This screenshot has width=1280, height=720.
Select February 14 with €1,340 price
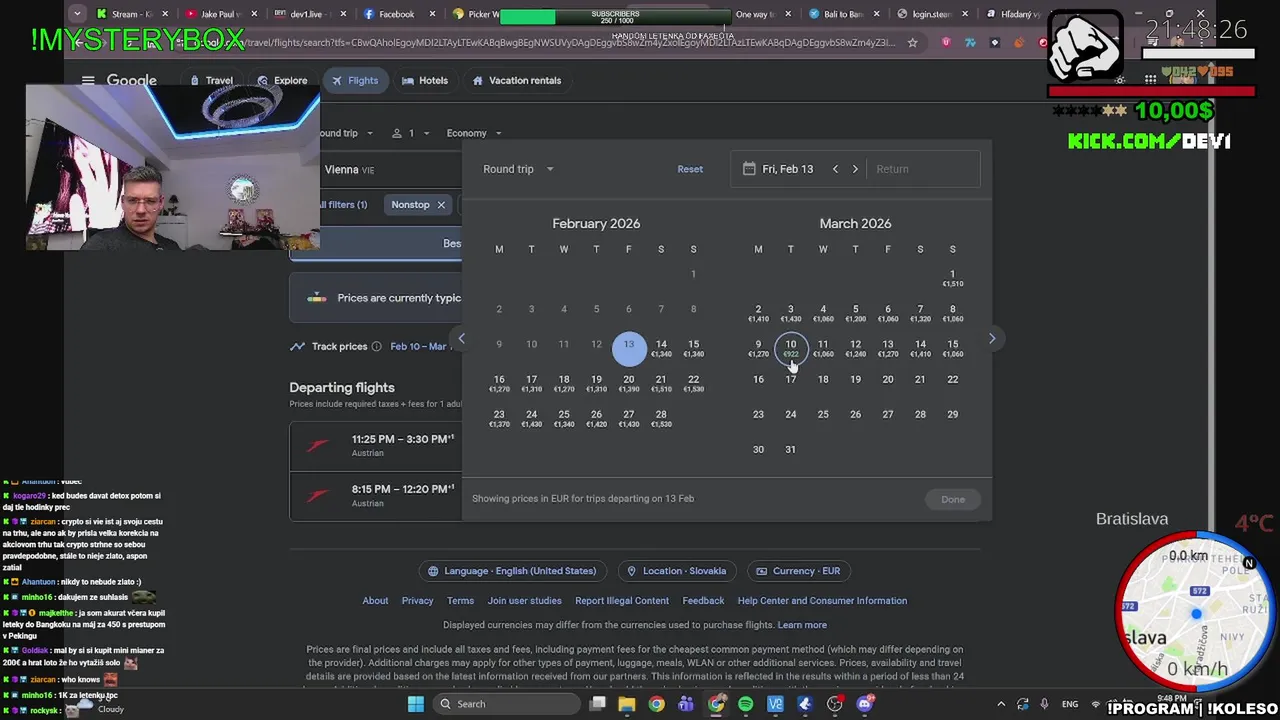(661, 348)
